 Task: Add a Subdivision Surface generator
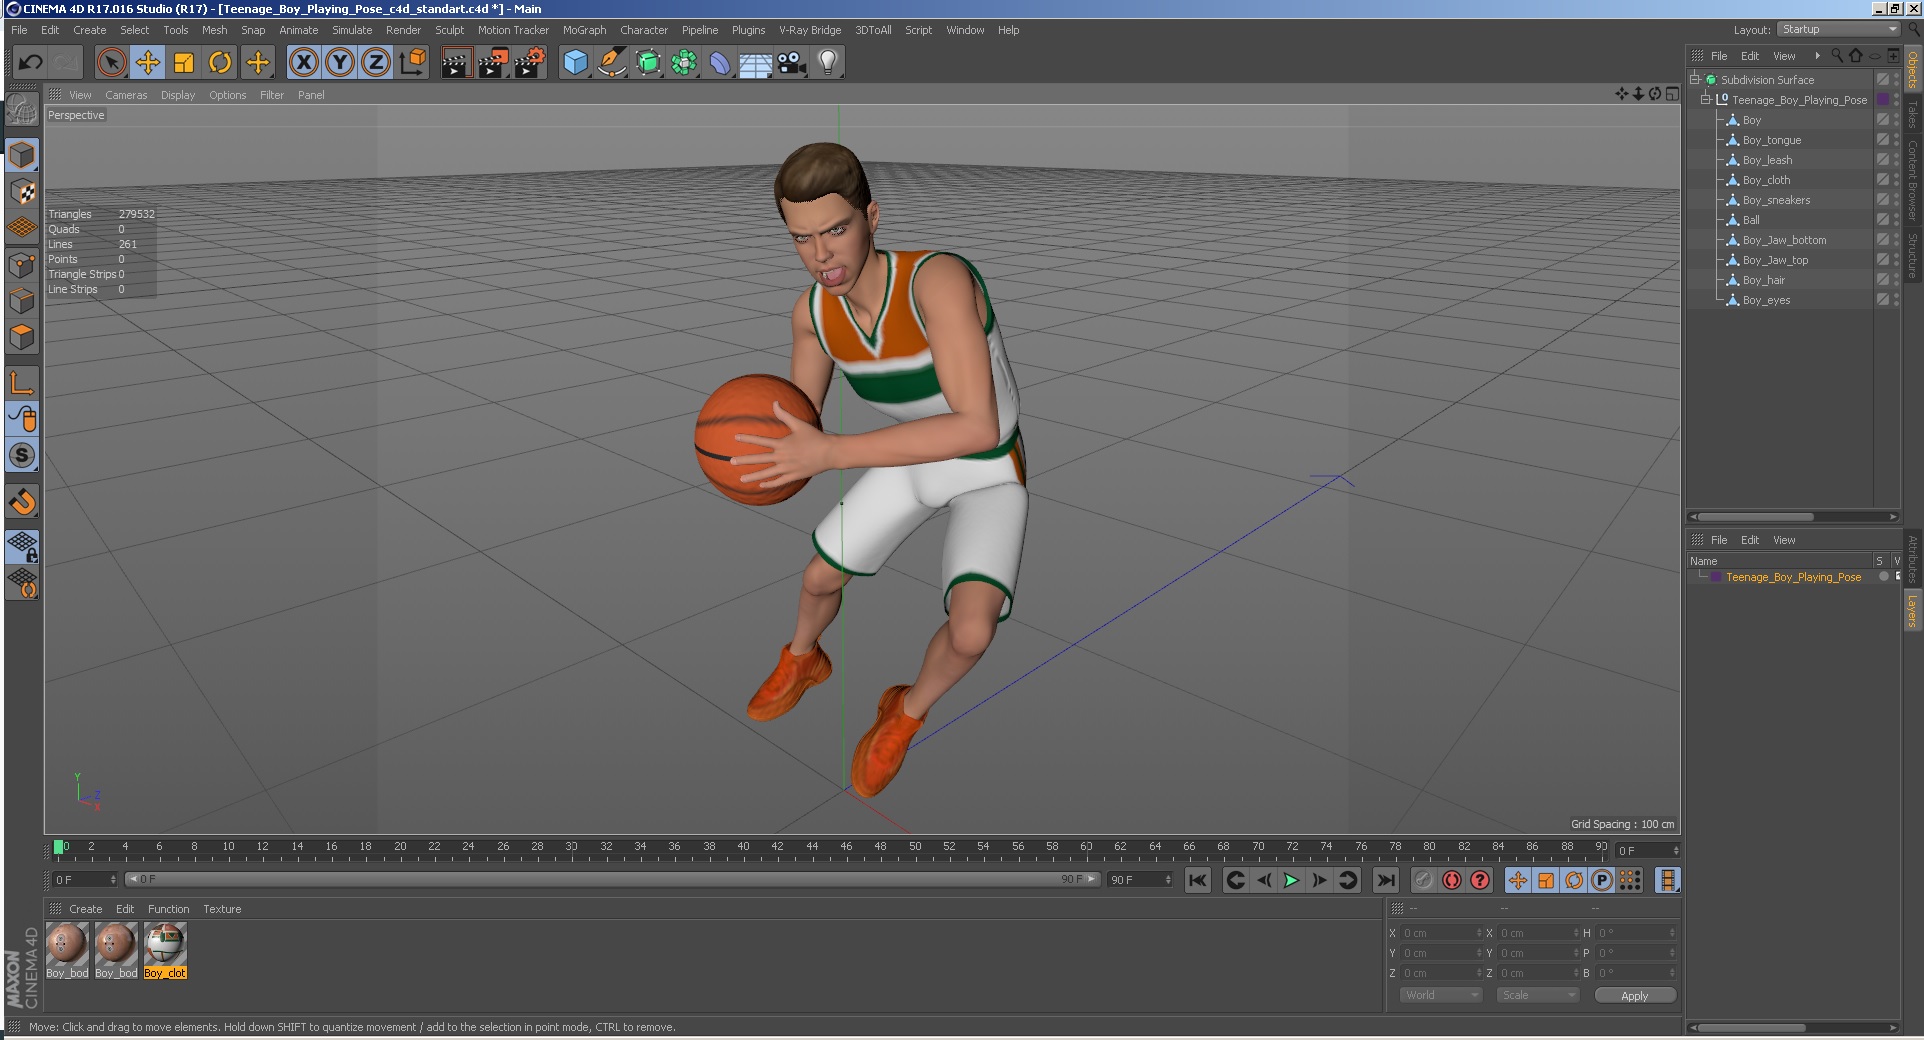pyautogui.click(x=648, y=63)
